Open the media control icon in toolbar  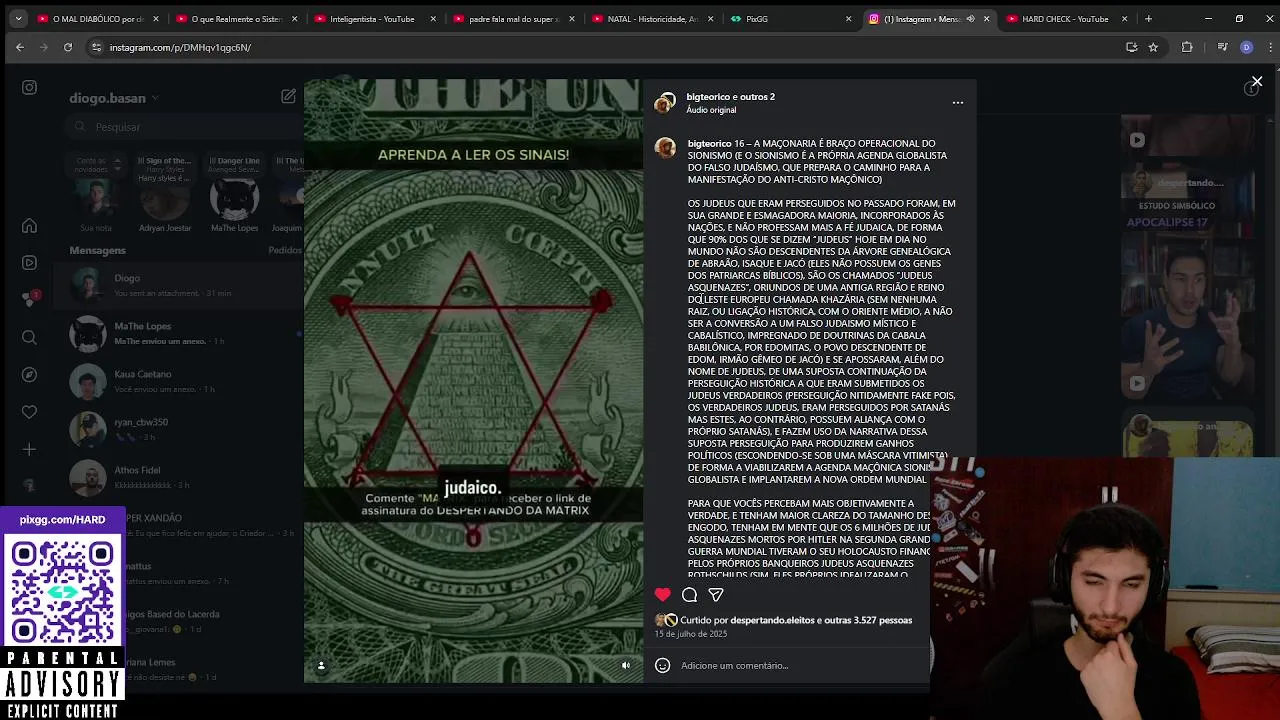point(1222,47)
